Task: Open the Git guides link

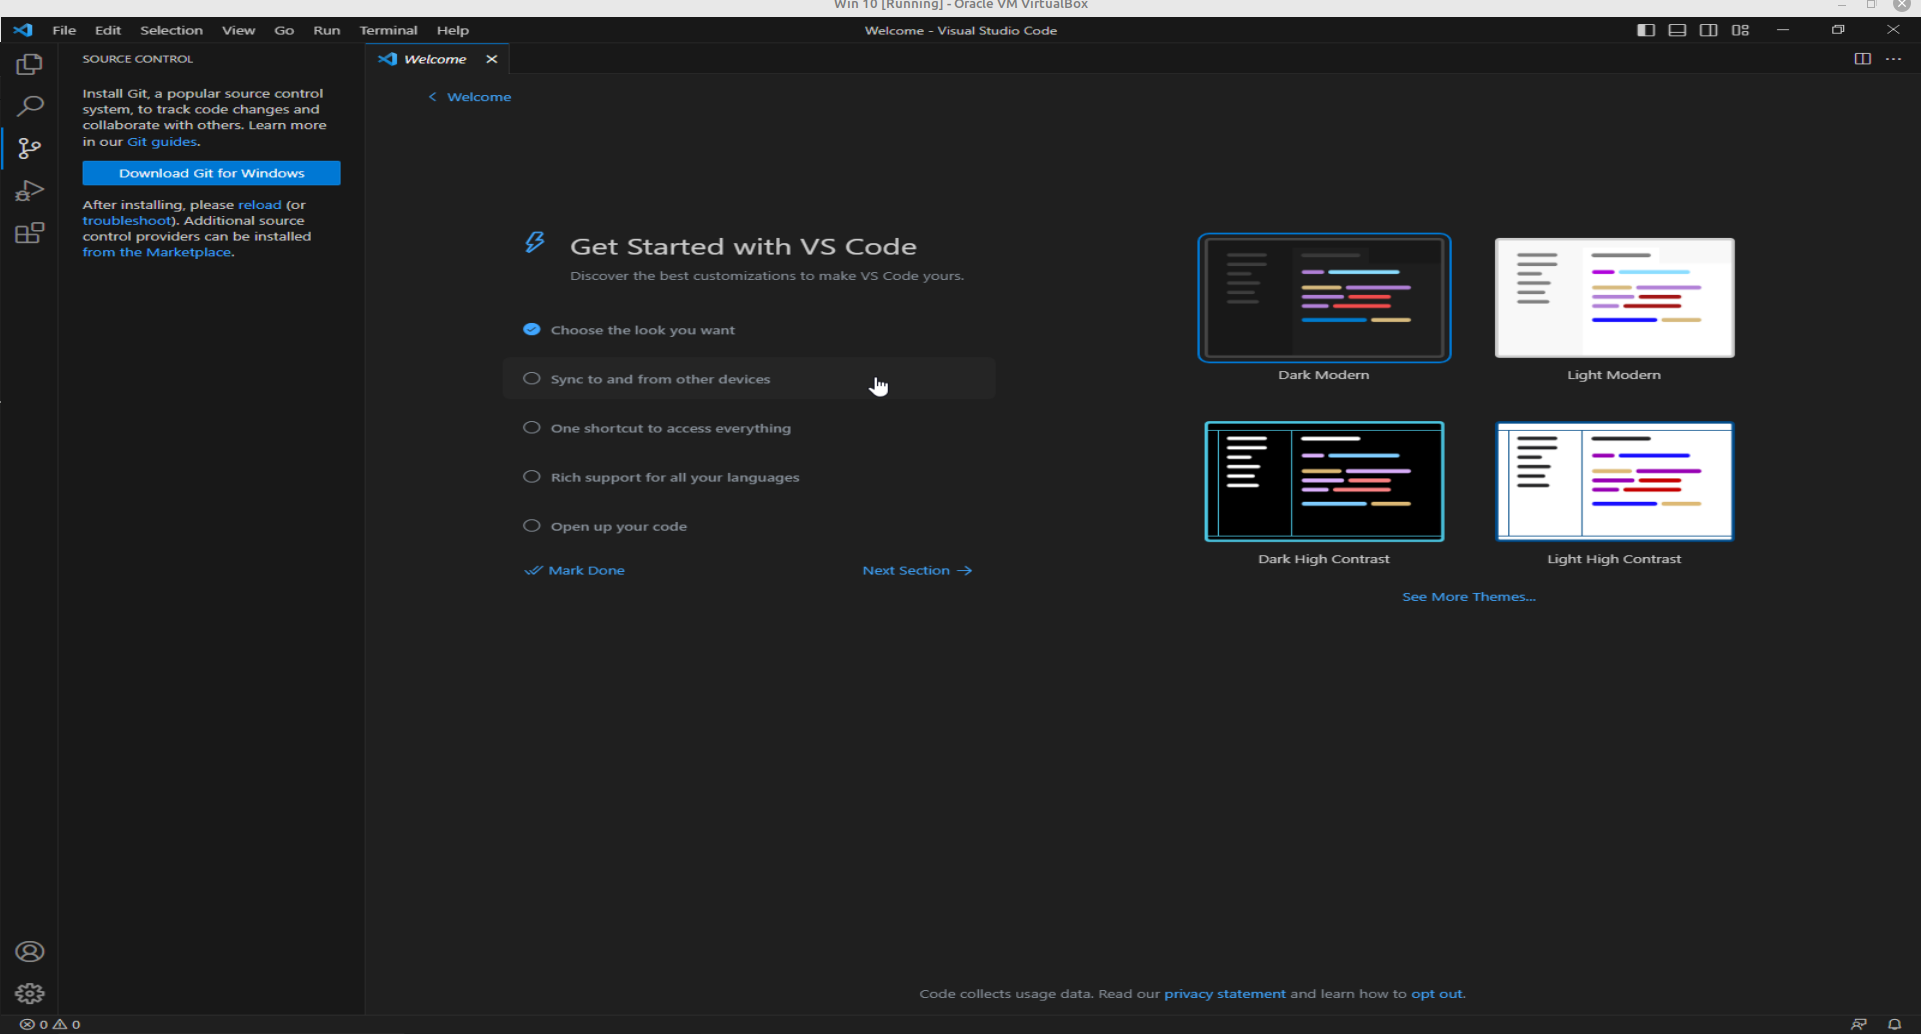Action: click(x=162, y=142)
